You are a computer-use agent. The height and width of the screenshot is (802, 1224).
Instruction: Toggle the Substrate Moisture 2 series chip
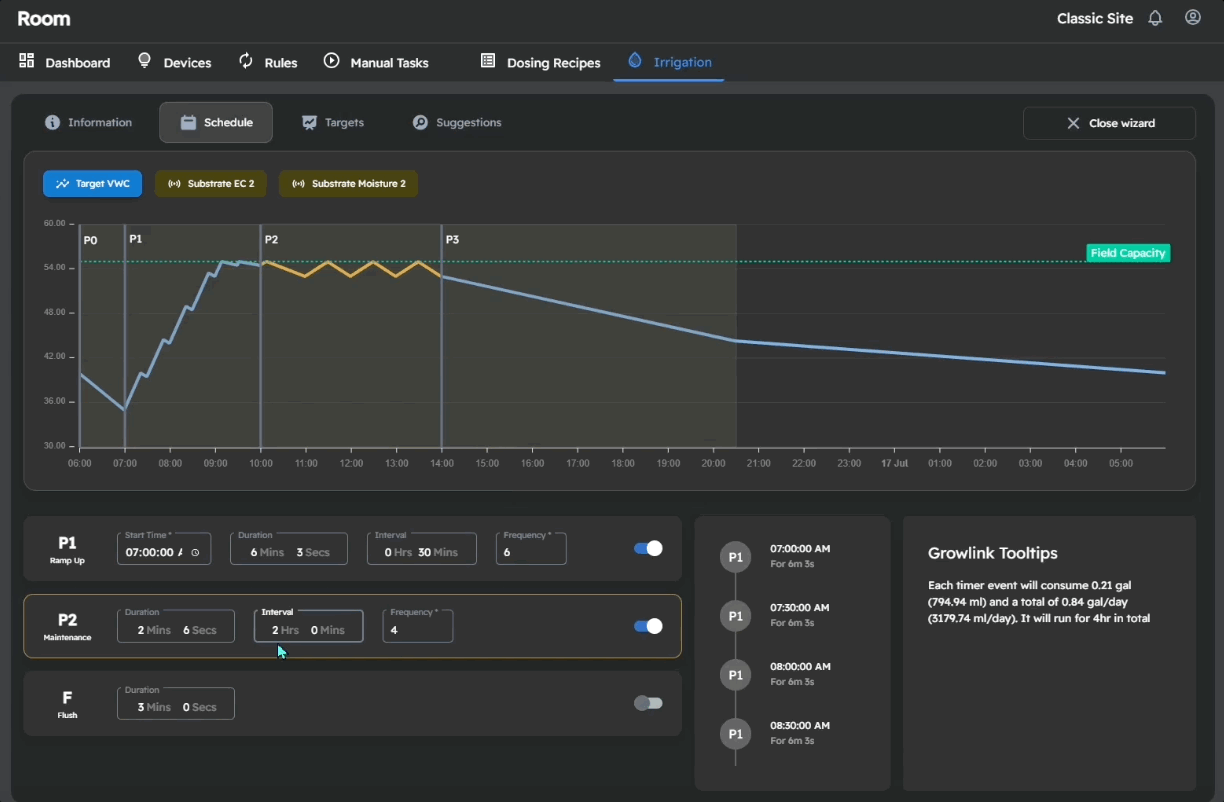pyautogui.click(x=348, y=184)
